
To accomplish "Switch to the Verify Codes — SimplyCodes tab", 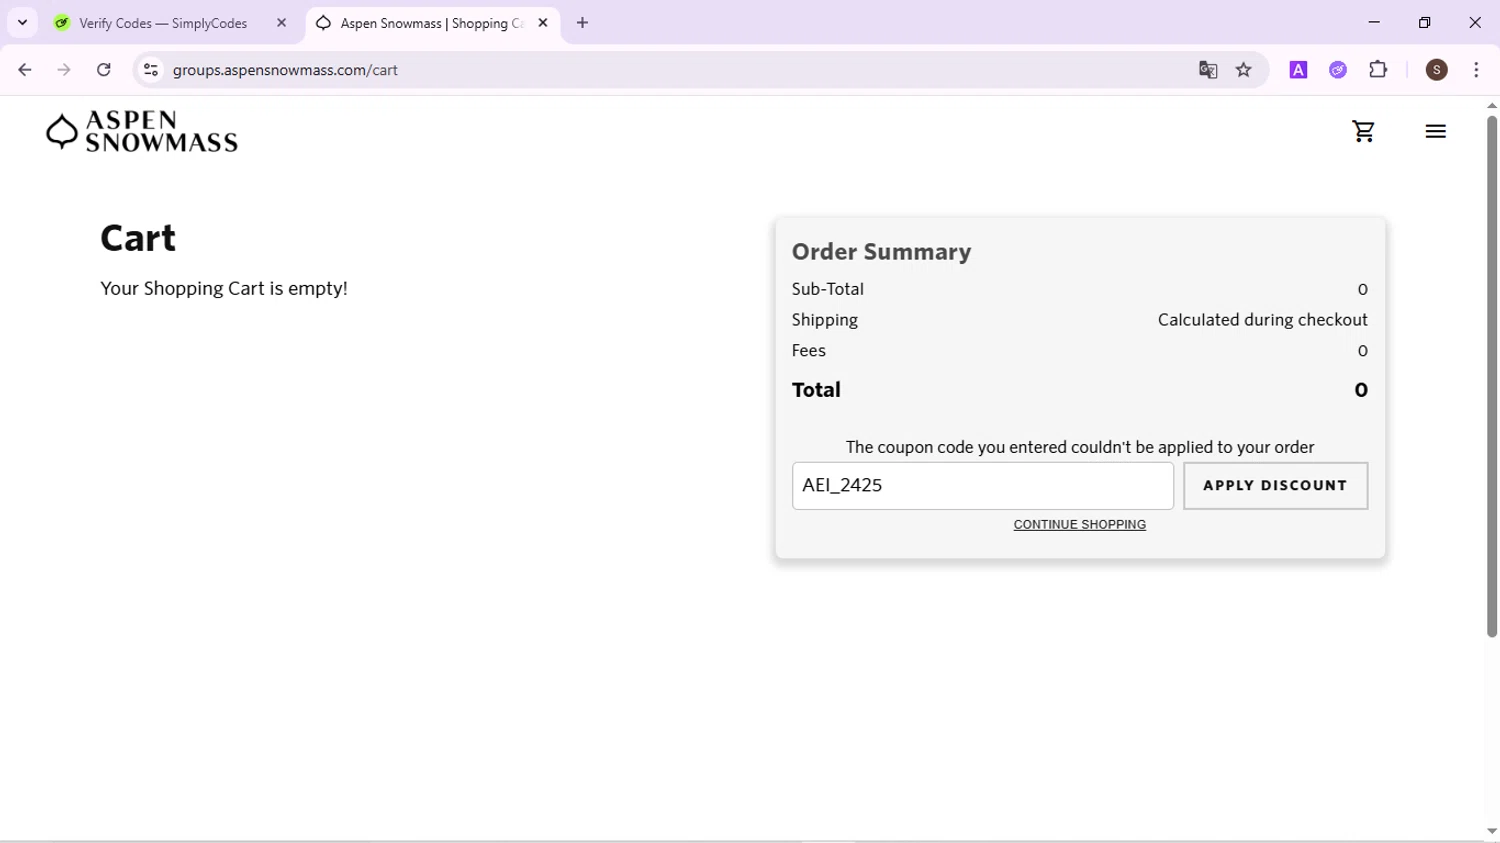I will point(163,23).
